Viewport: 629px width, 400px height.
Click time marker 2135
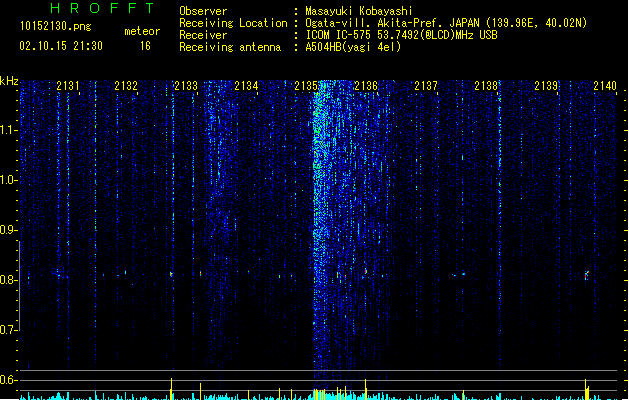click(306, 86)
